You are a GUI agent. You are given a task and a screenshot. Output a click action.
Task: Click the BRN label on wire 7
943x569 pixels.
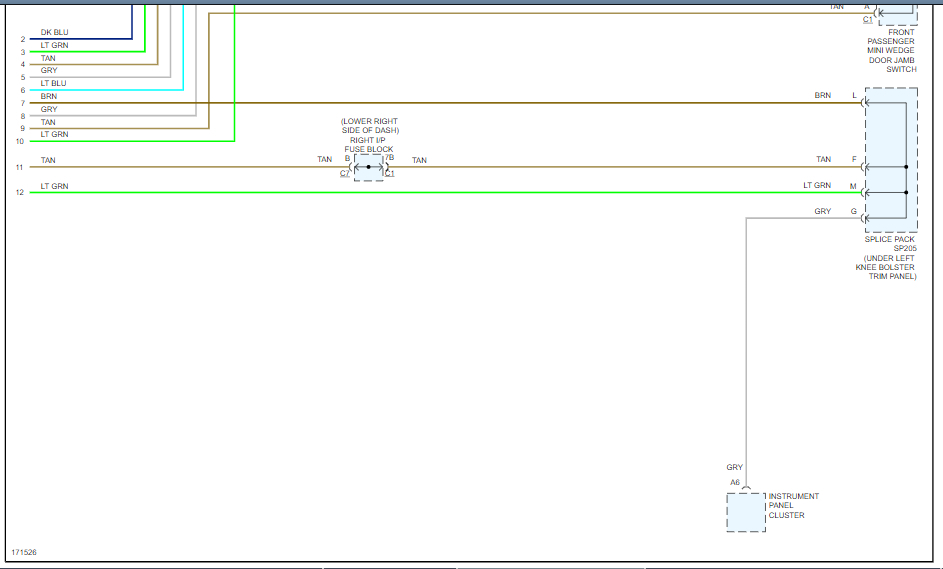tap(49, 96)
